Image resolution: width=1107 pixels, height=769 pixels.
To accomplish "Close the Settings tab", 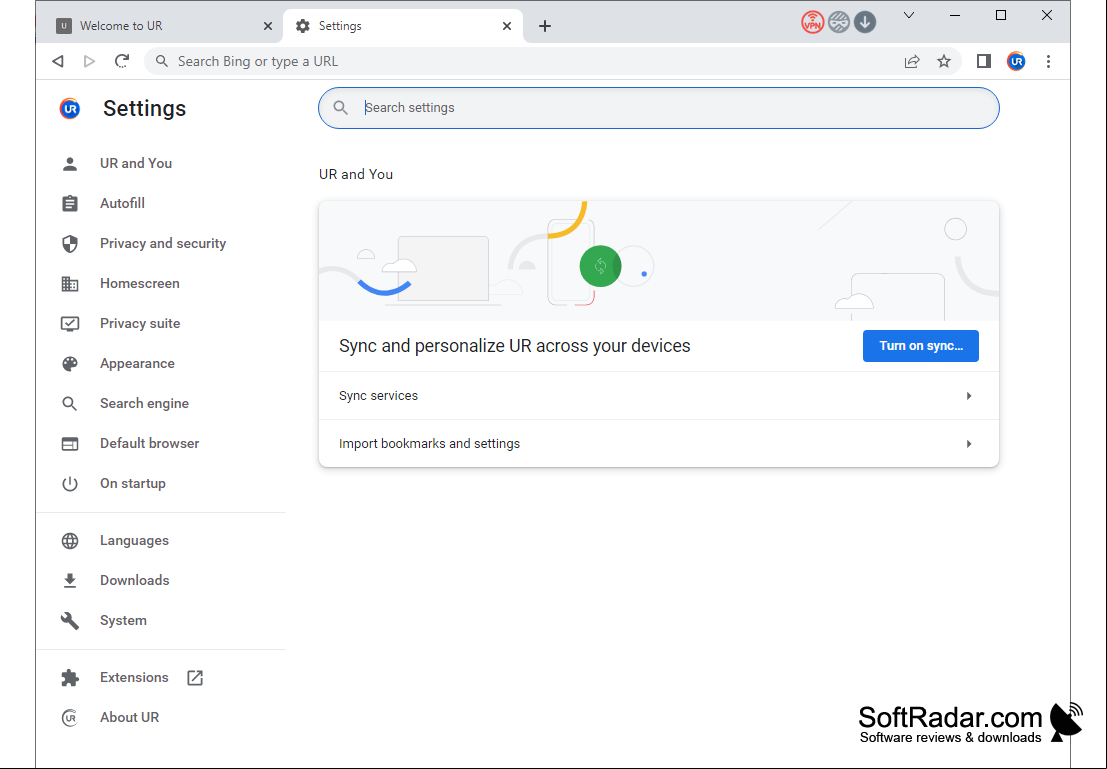I will point(507,26).
